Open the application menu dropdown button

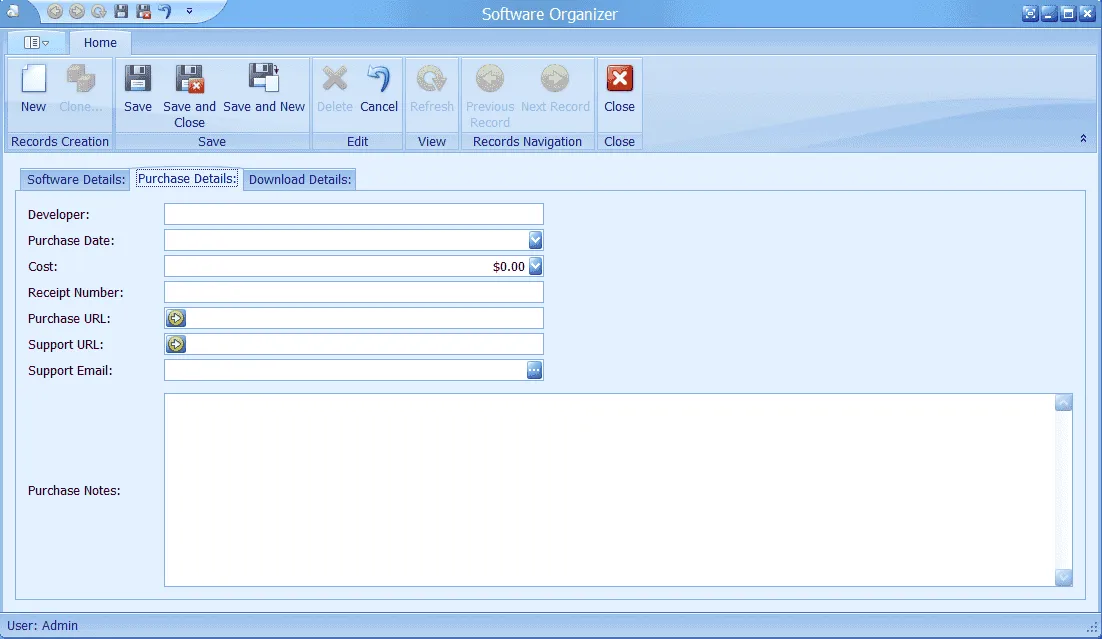click(x=36, y=43)
